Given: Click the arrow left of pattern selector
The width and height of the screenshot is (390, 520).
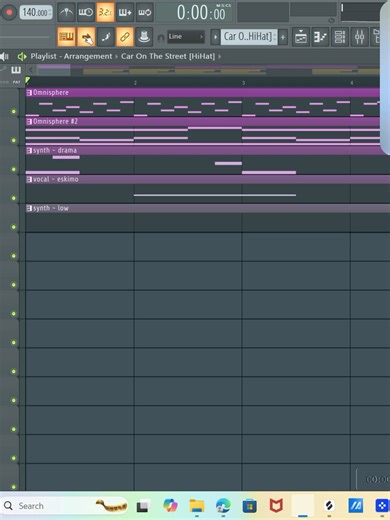Looking at the screenshot, I should click(215, 37).
